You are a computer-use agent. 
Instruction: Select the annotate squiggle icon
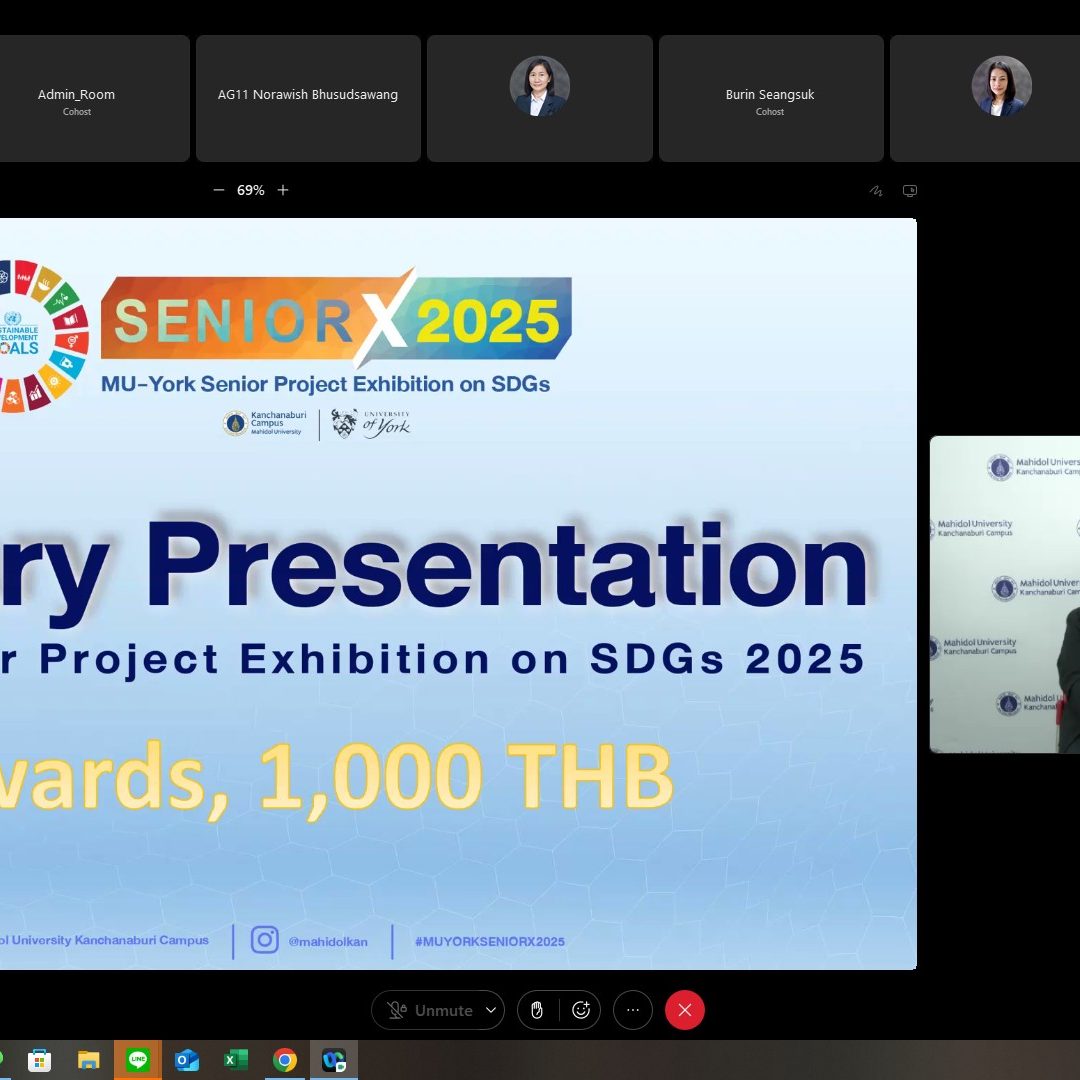877,191
